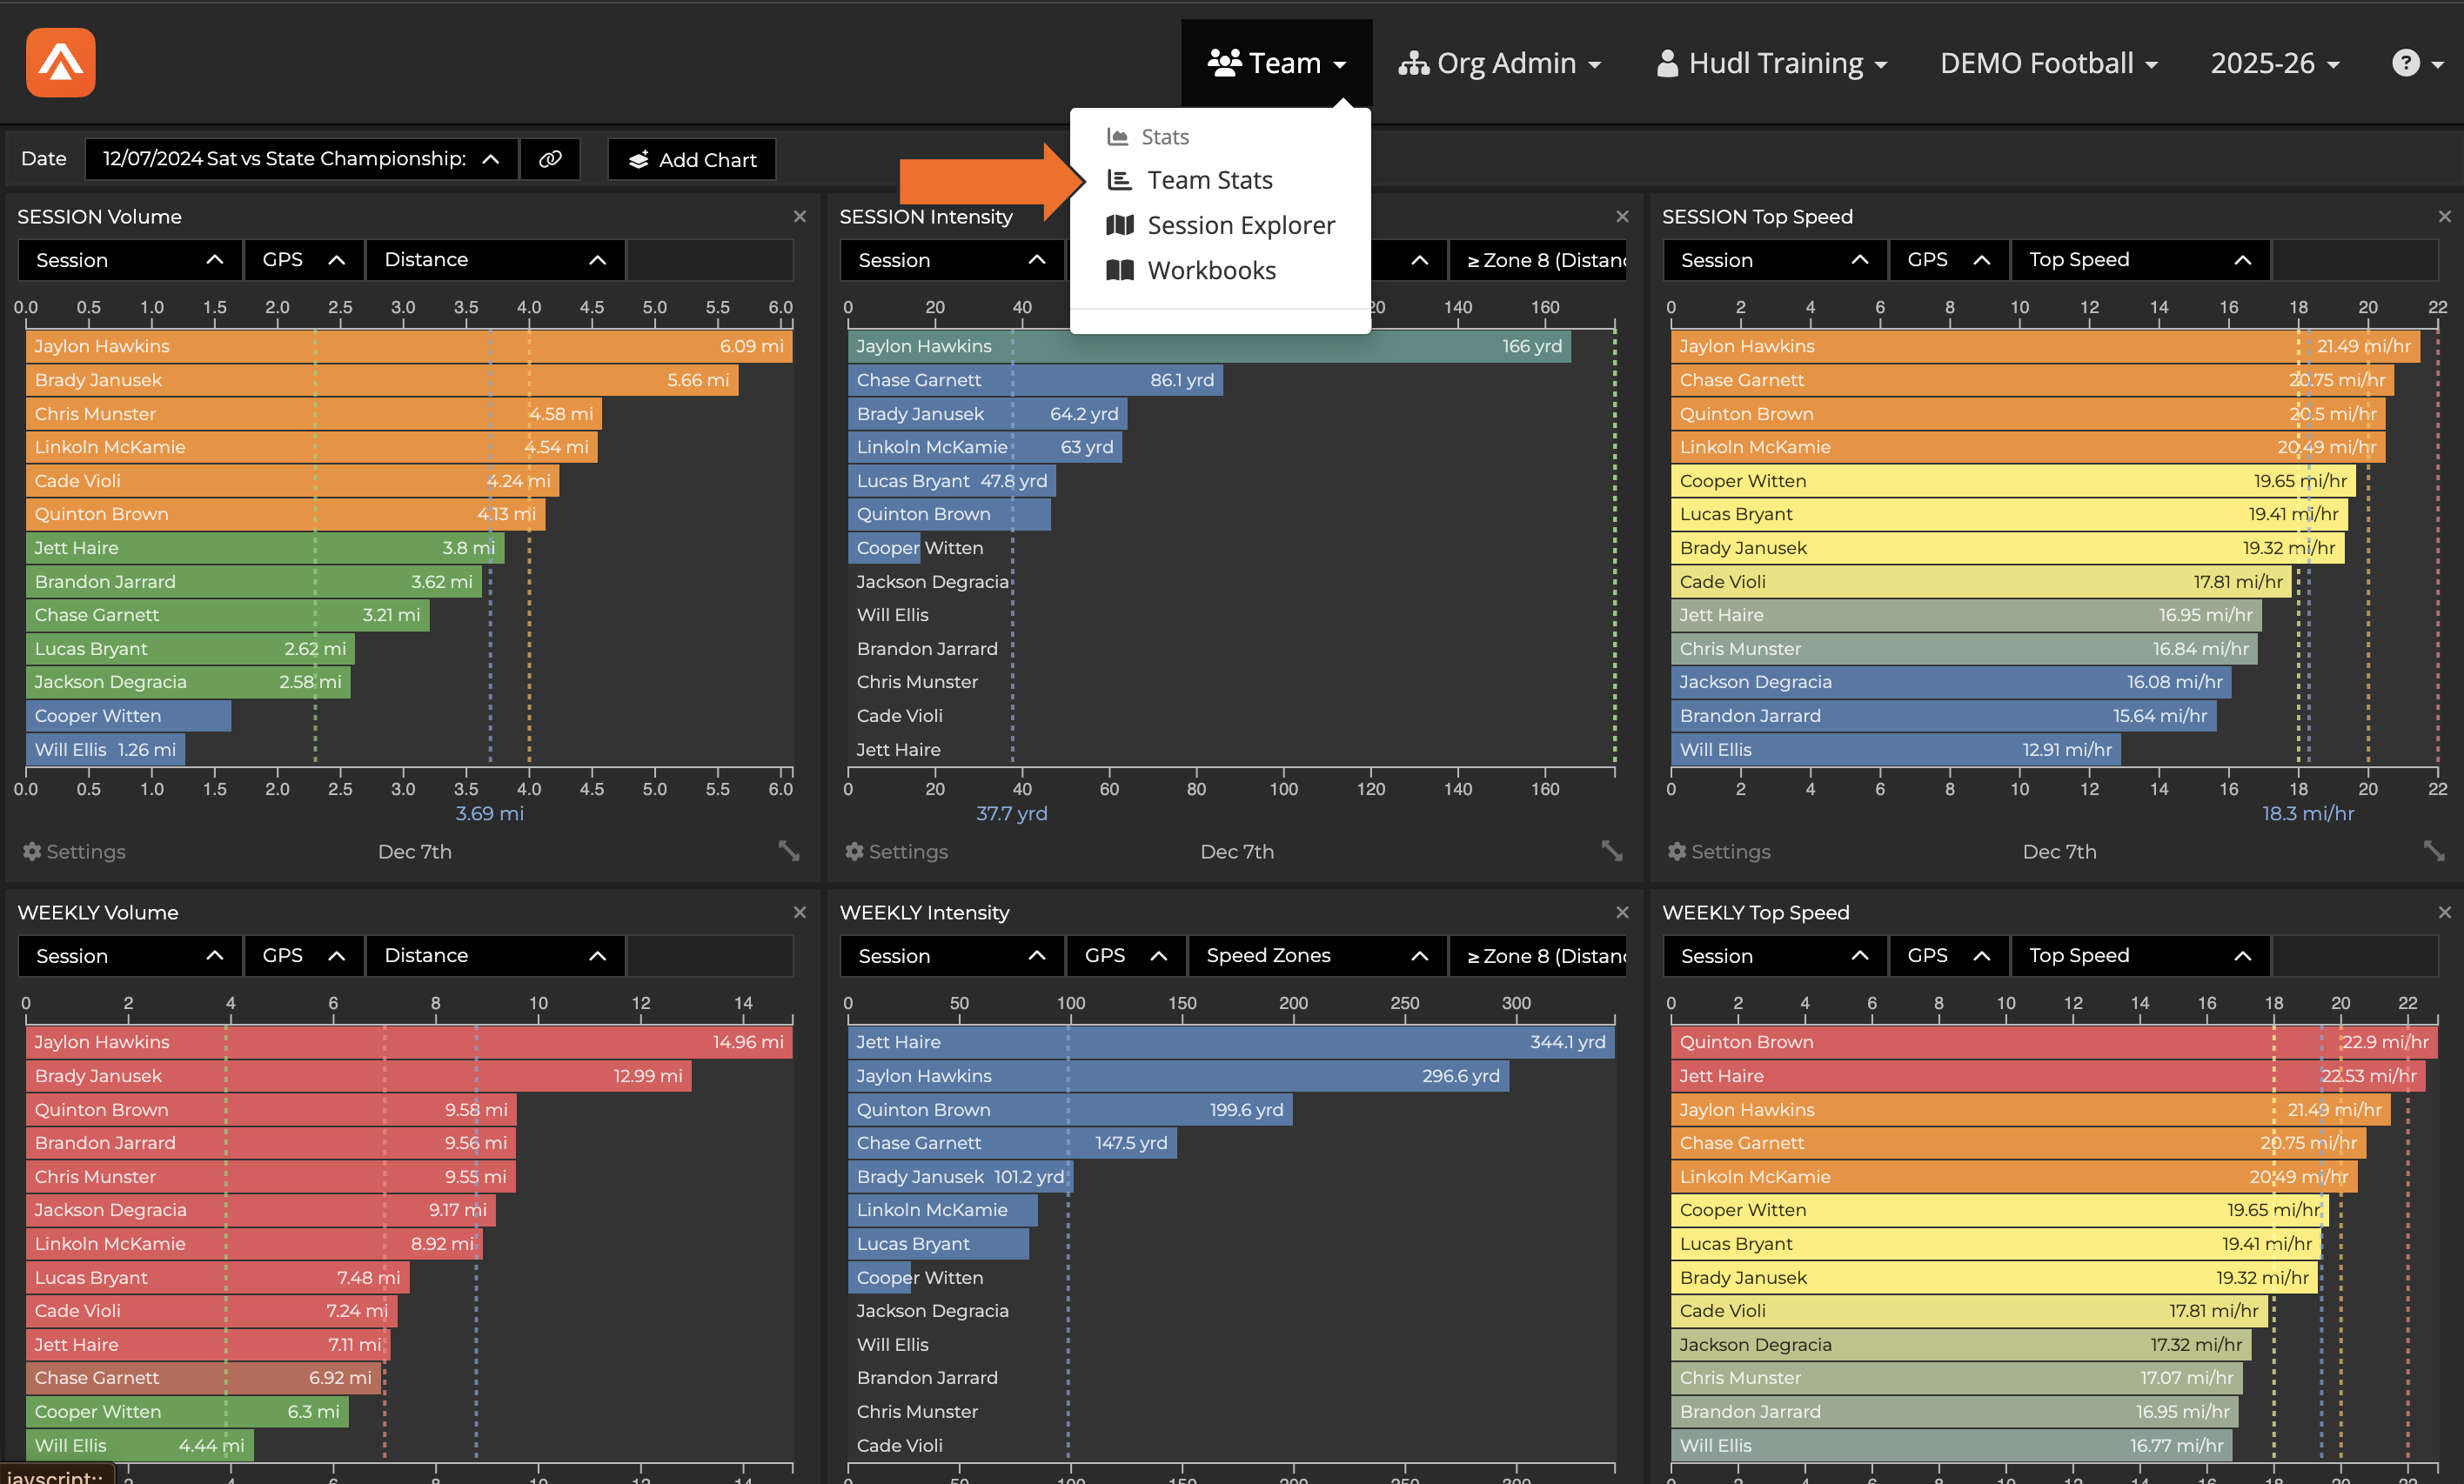Click Will Ellis bar in SESSION Top Speed
The width and height of the screenshot is (2464, 1484).
[1895, 749]
